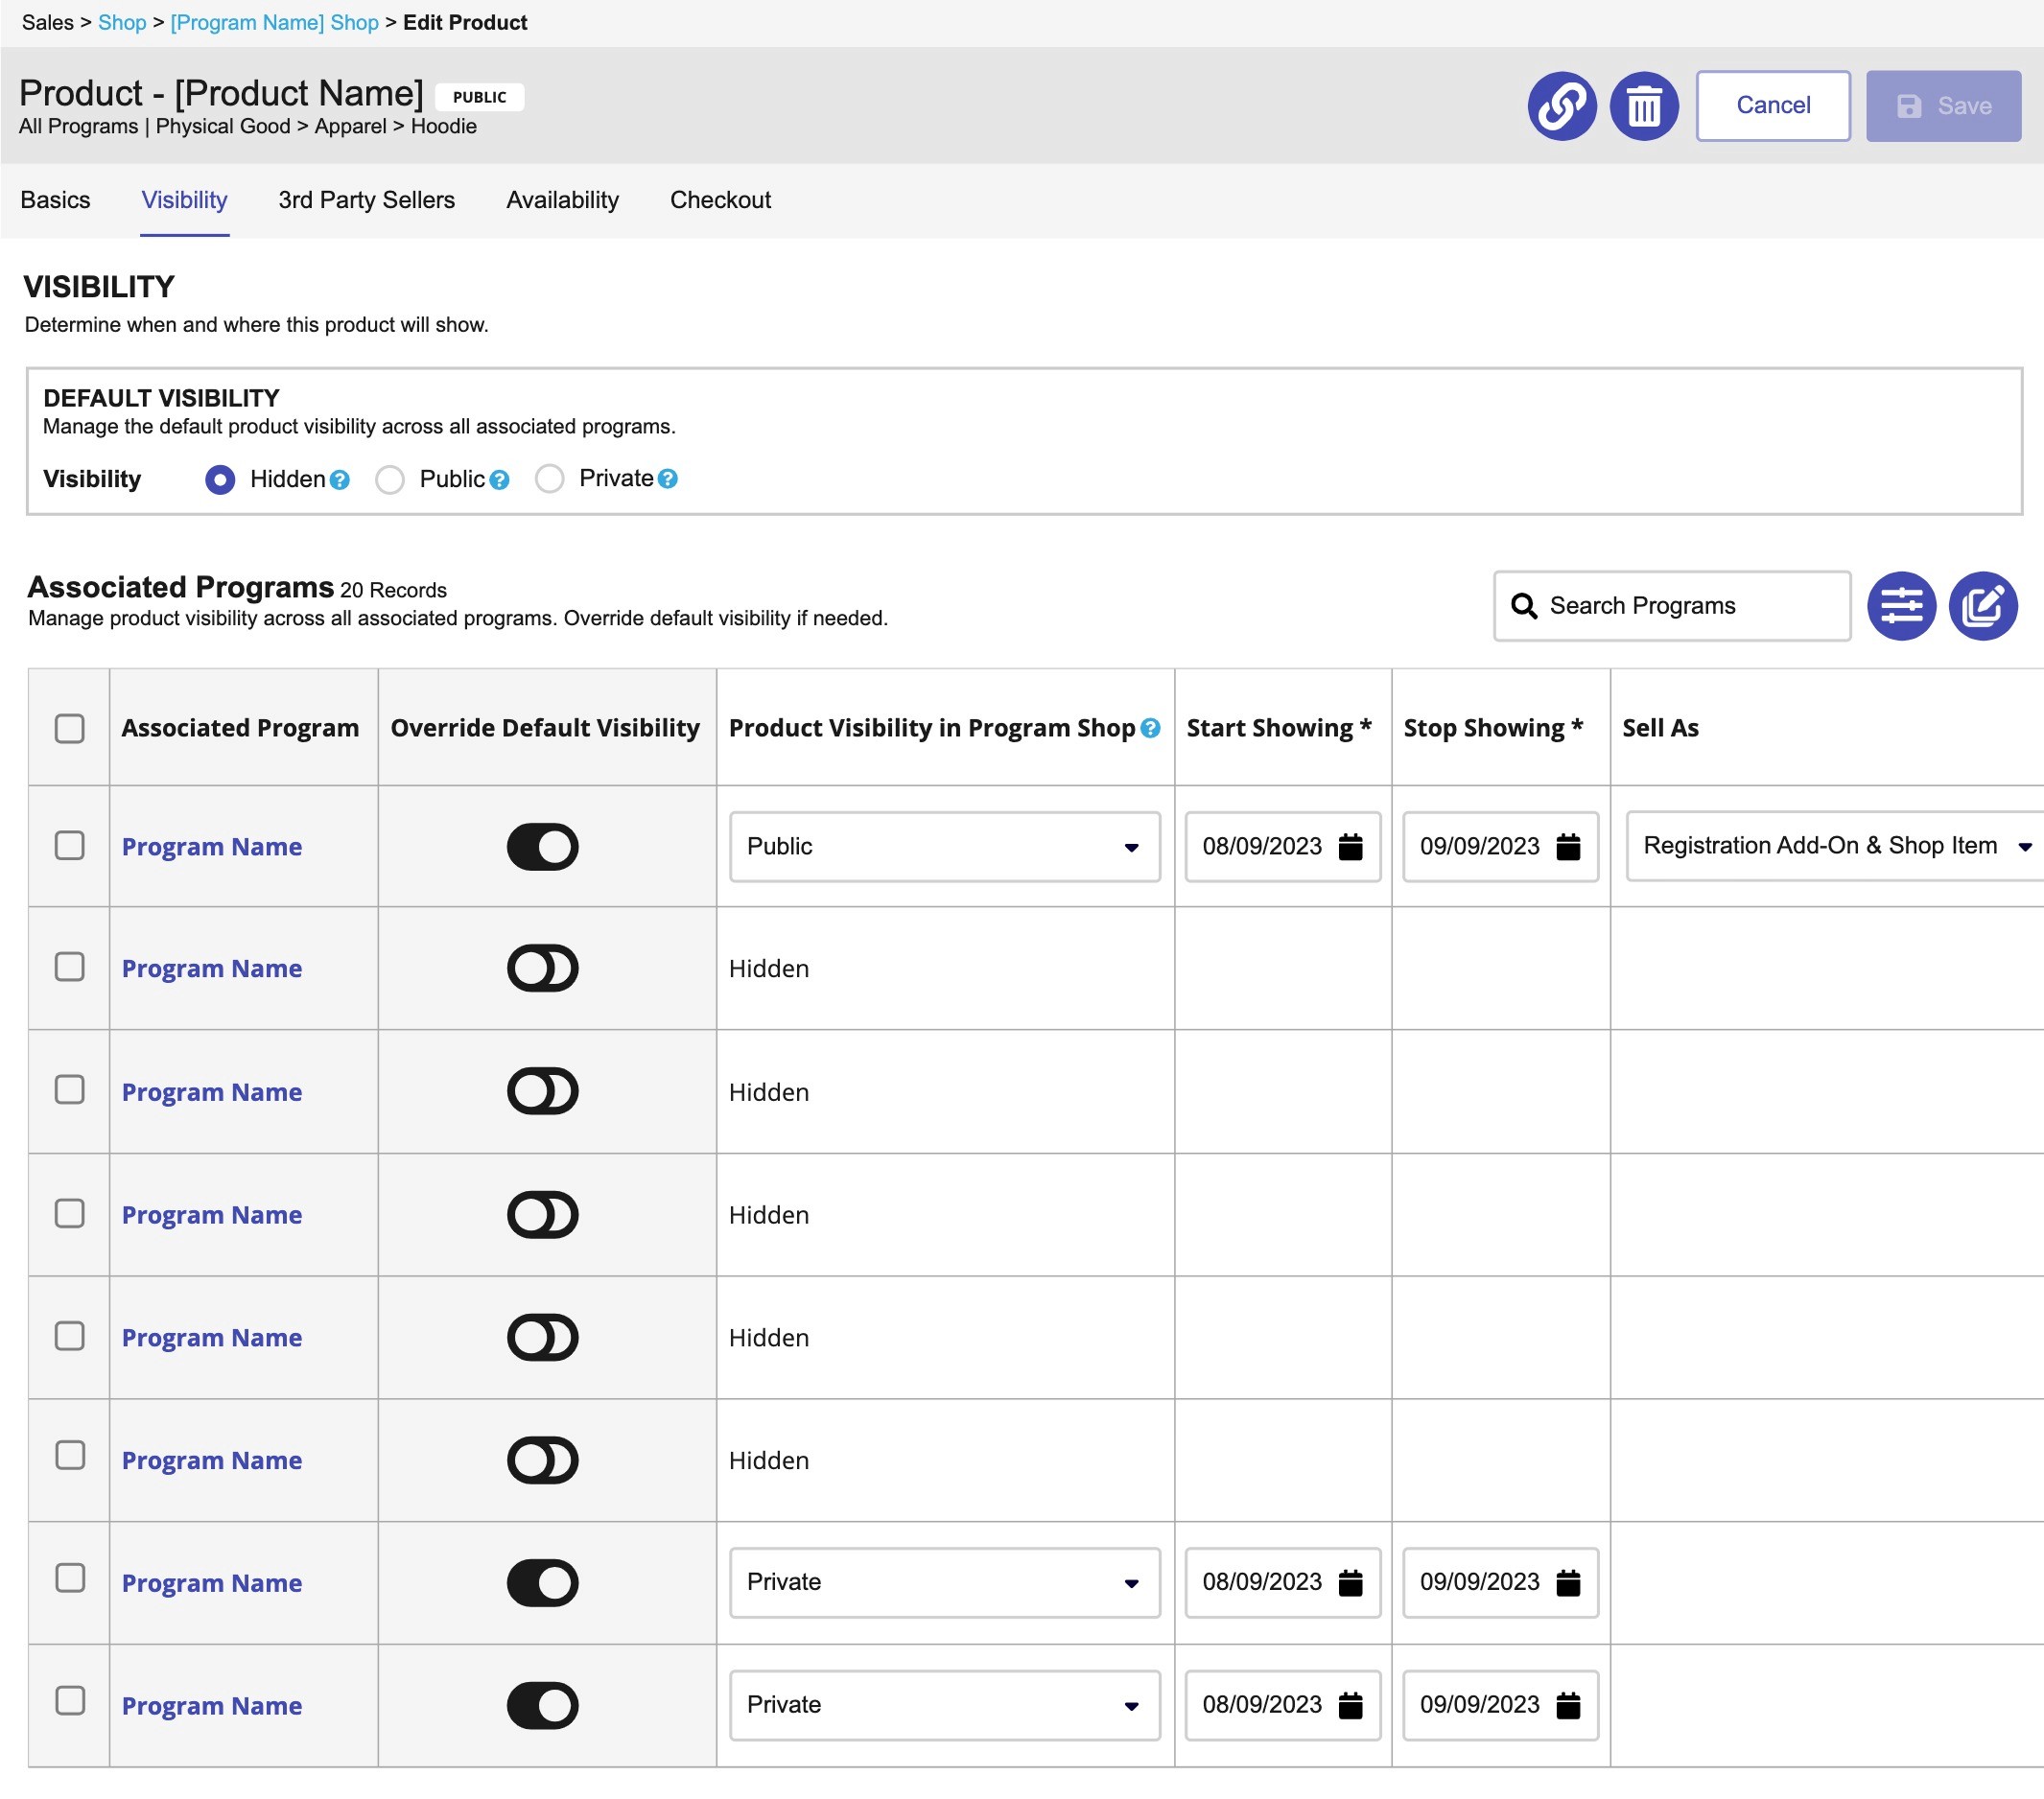Click help icon beside Private radio option

pos(668,479)
